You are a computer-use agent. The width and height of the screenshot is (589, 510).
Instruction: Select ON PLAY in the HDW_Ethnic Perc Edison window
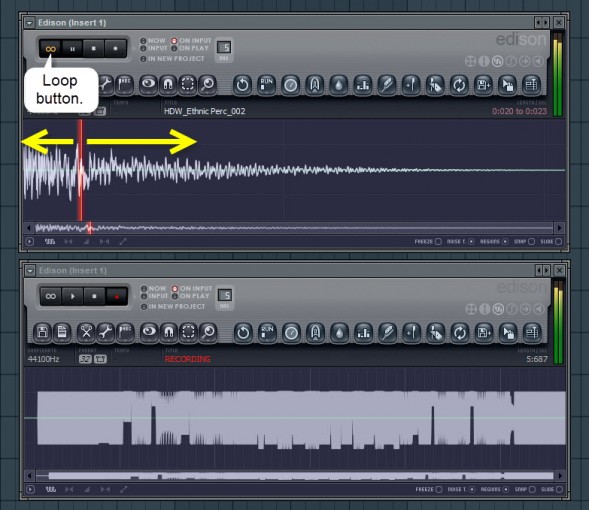click(190, 48)
